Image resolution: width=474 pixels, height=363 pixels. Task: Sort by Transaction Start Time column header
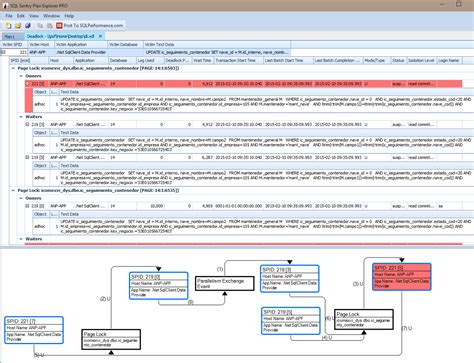point(238,60)
